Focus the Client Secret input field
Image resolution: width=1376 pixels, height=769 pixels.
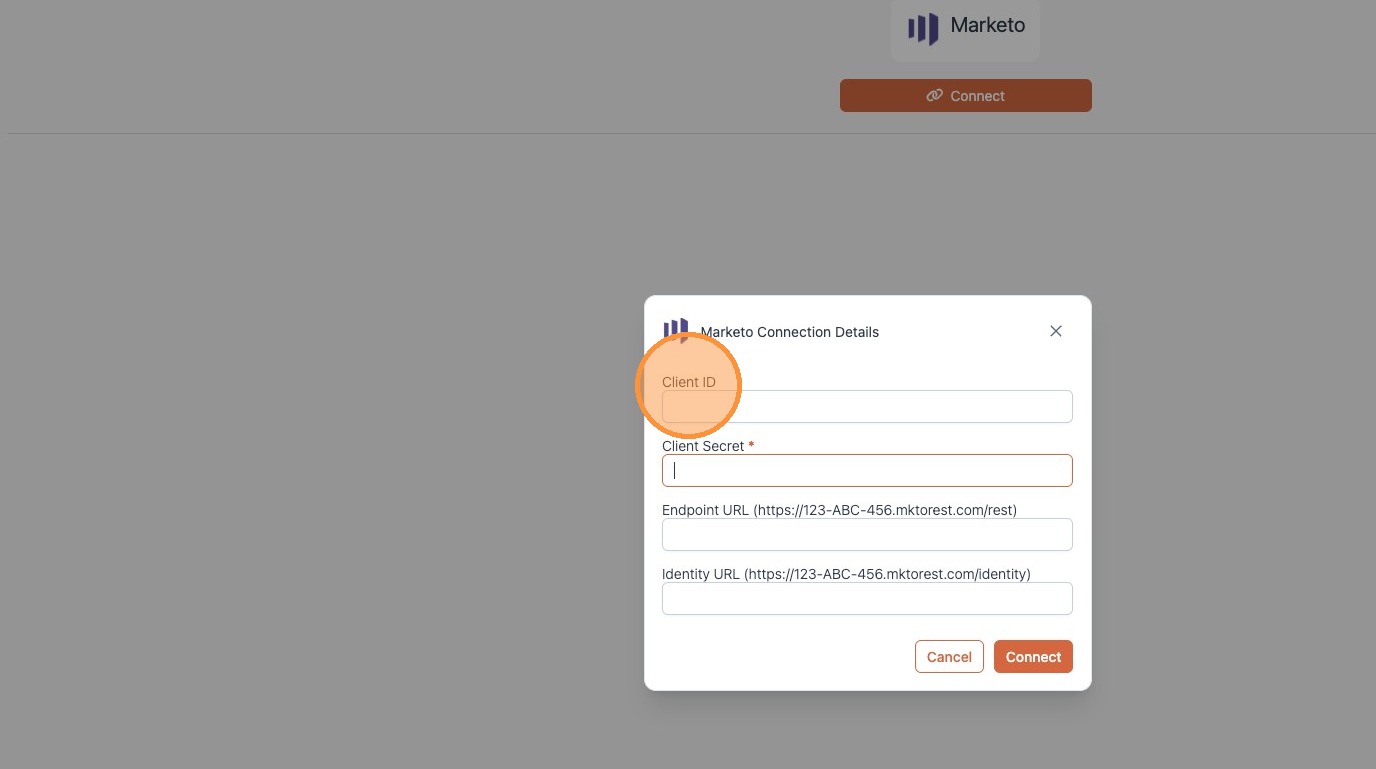(867, 471)
